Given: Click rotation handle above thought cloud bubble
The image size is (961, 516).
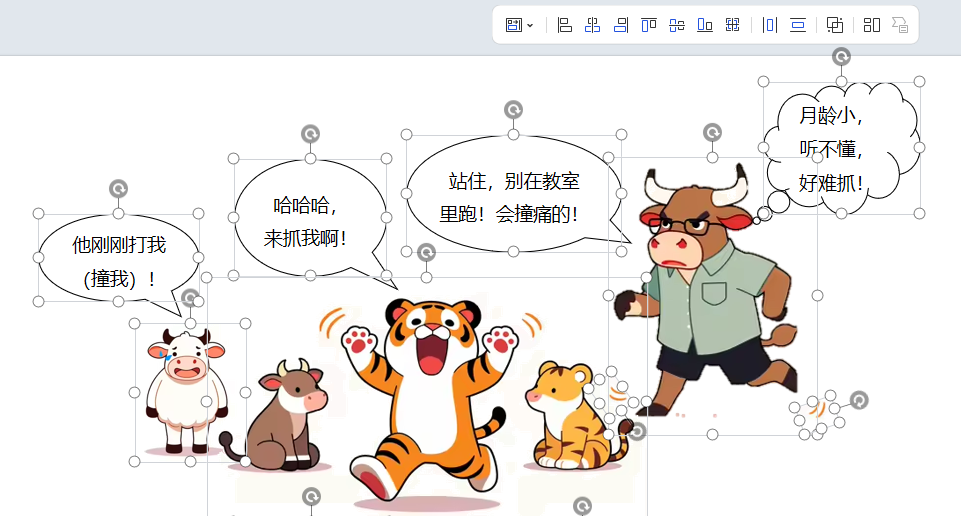Looking at the screenshot, I should coord(841,57).
